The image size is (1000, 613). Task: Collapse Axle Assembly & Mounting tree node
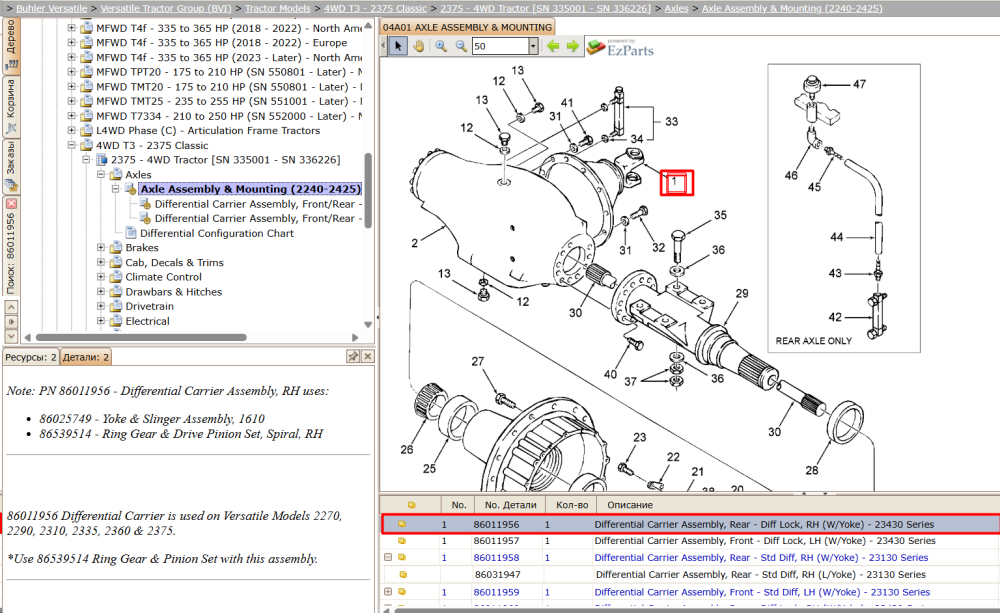(115, 189)
